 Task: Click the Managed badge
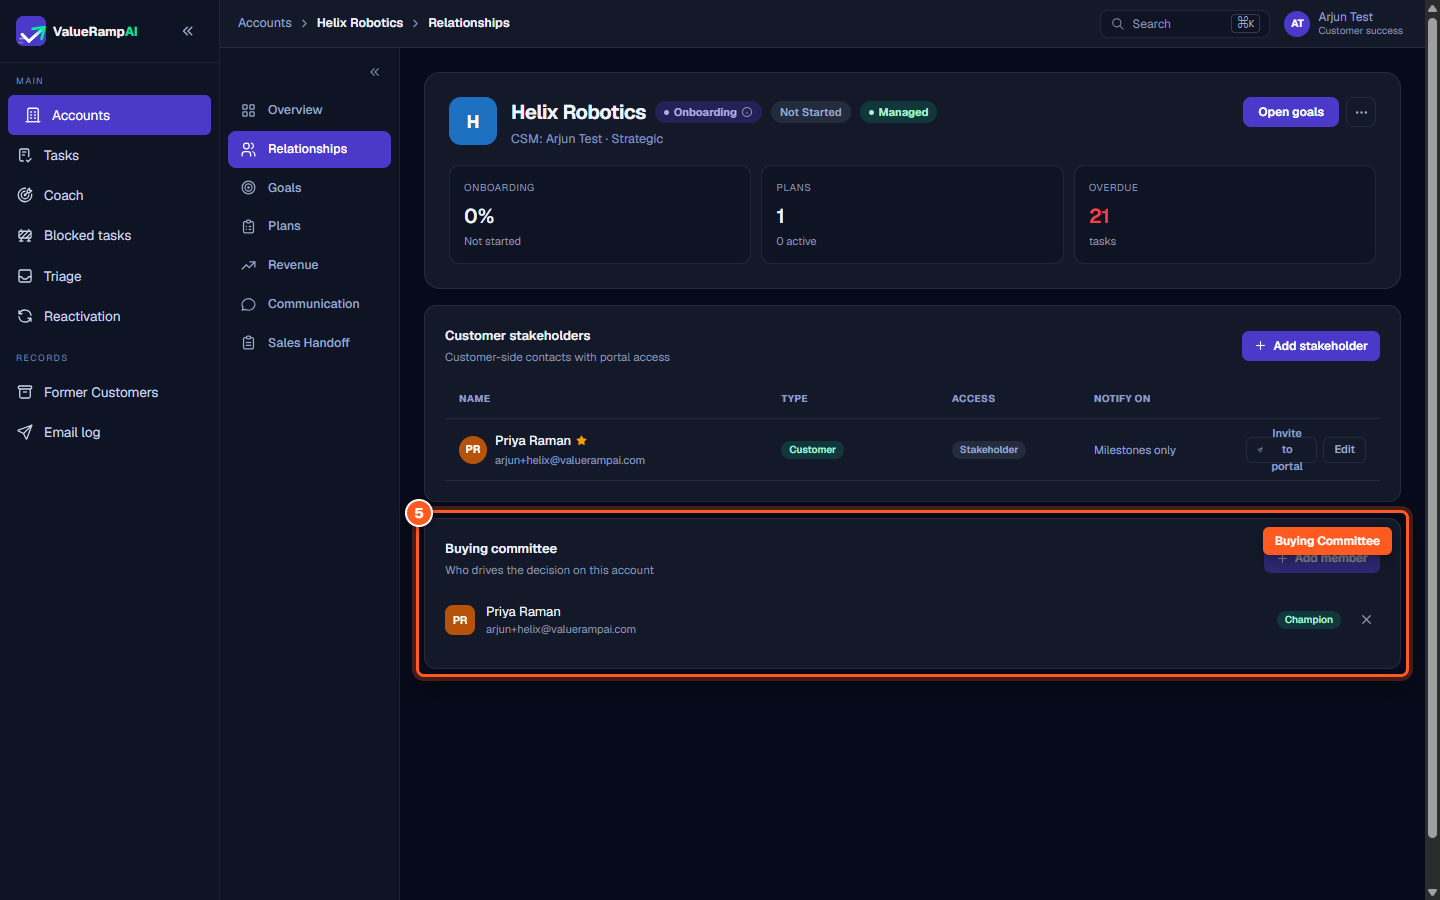[898, 112]
